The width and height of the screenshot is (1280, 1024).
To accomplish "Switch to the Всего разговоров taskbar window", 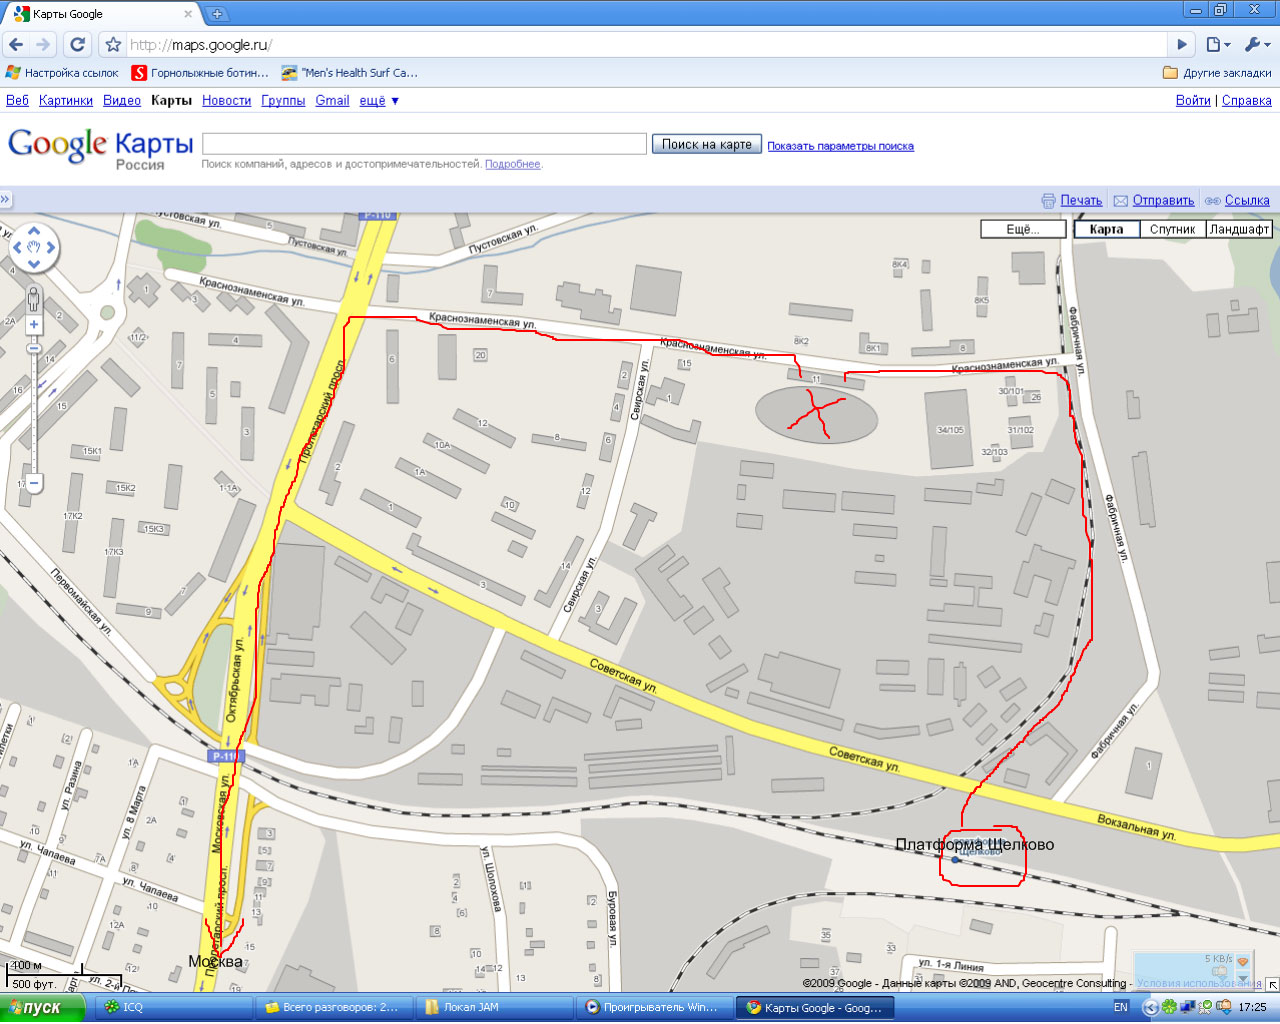I will coord(333,1008).
